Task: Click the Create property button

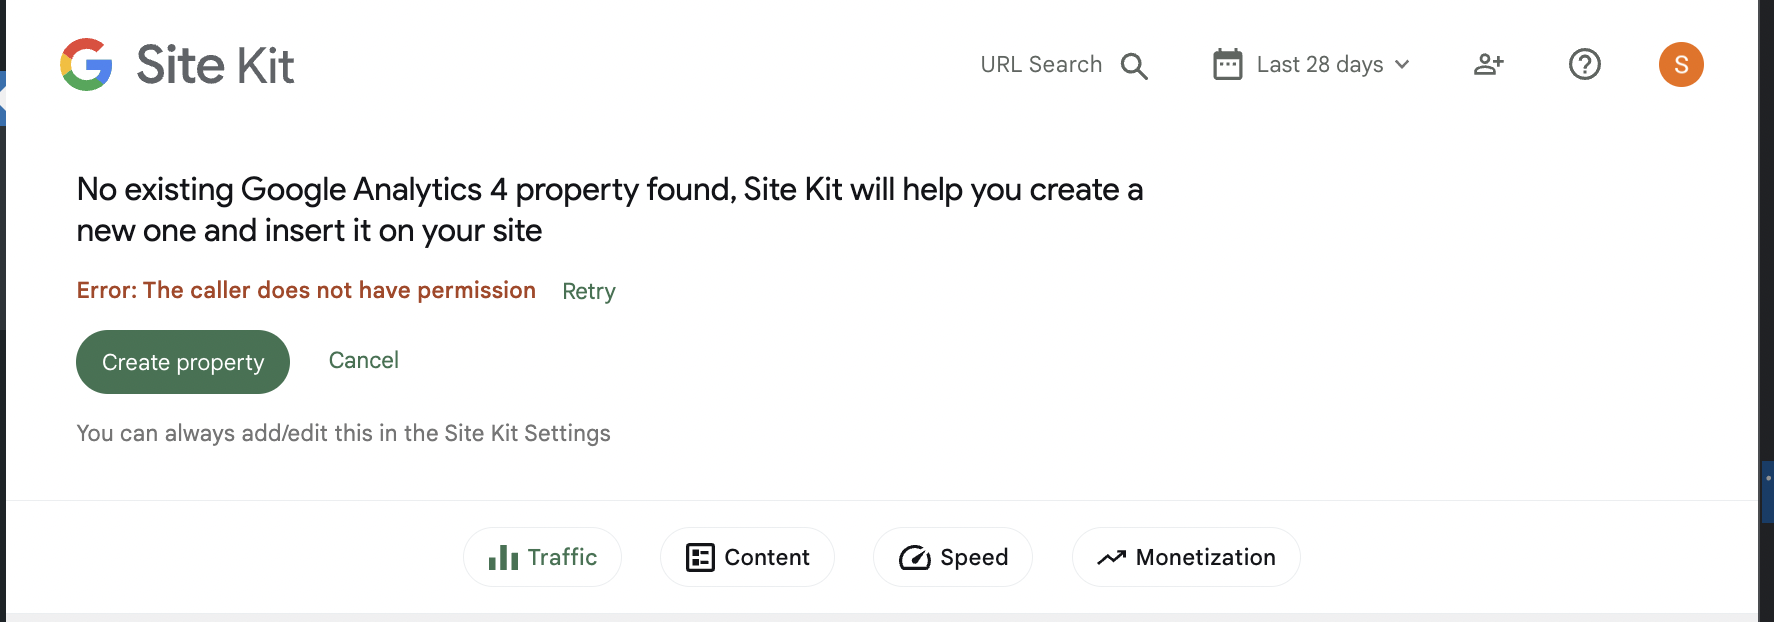Action: tap(183, 362)
